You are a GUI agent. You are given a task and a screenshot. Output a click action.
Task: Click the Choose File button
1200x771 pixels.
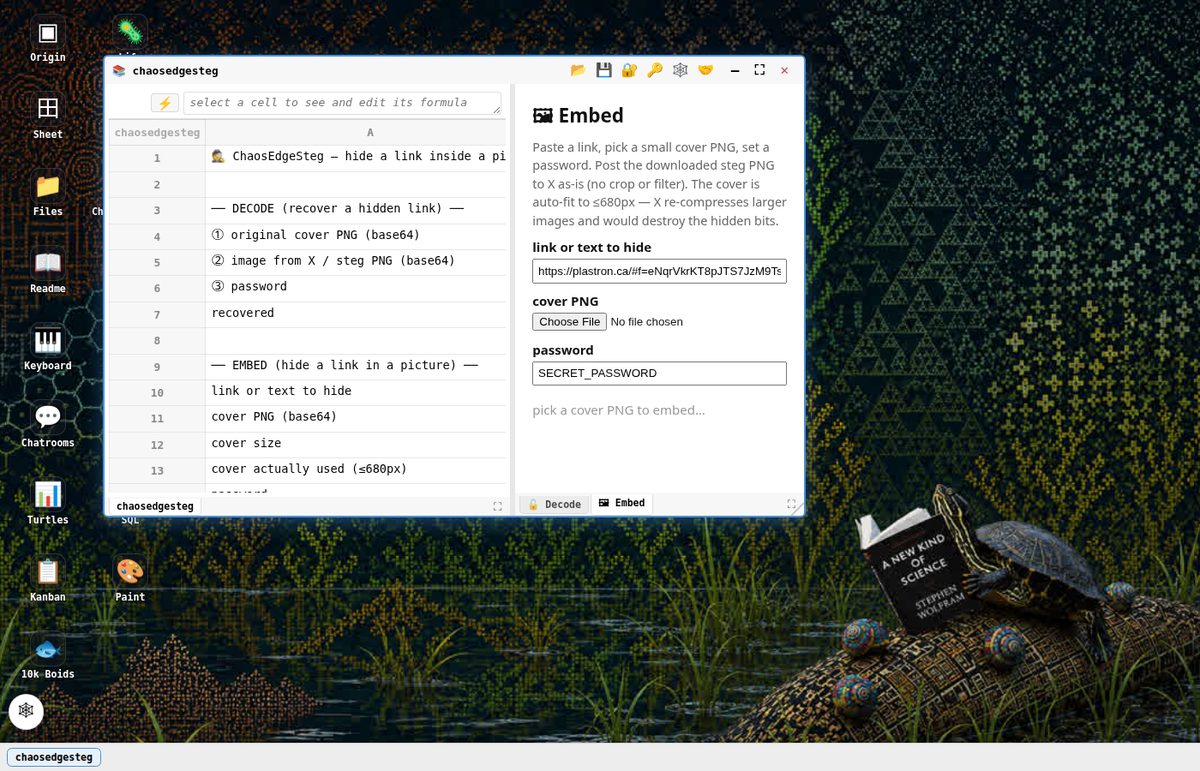click(569, 321)
